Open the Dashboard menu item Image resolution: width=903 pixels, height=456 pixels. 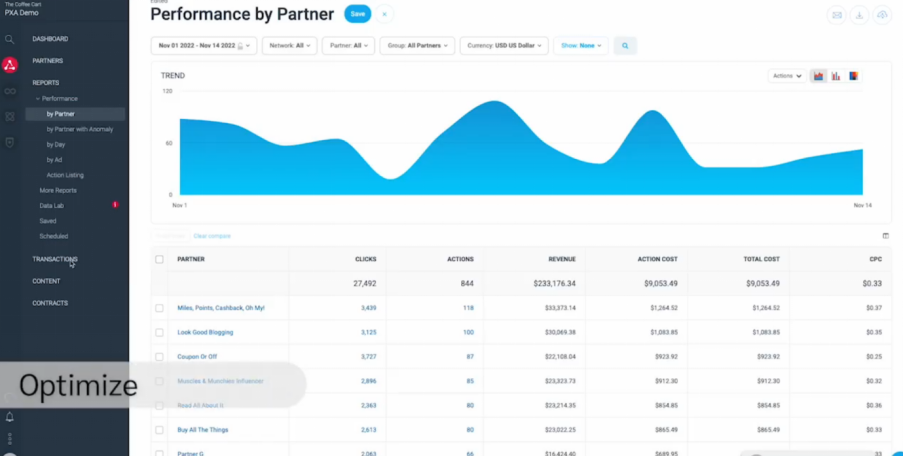(x=50, y=39)
